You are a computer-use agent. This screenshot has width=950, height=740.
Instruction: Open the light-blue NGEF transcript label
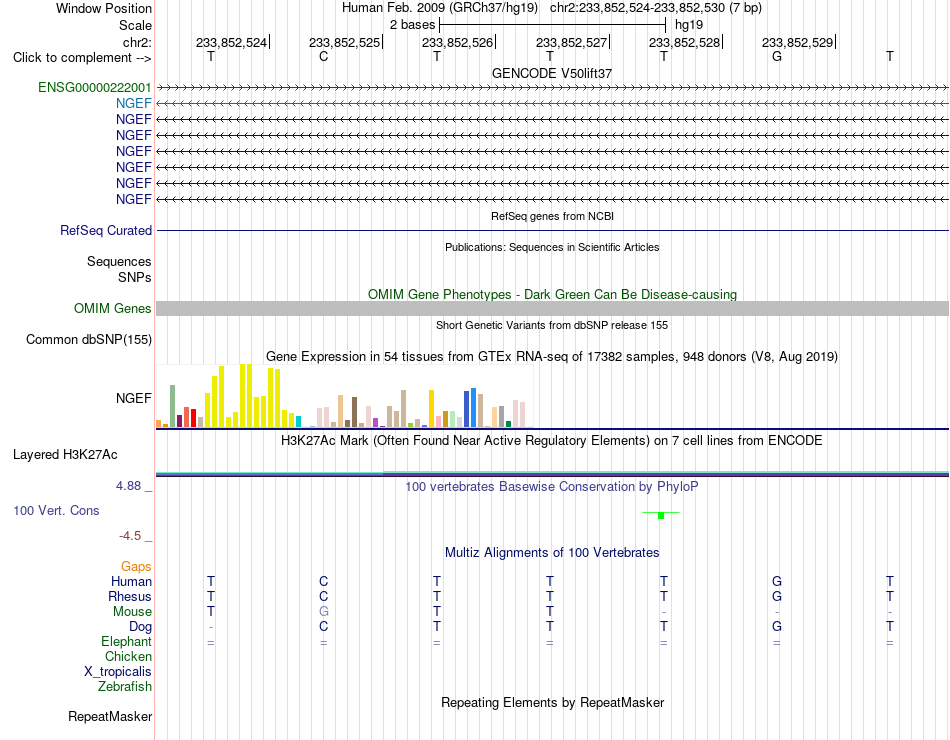(133, 103)
